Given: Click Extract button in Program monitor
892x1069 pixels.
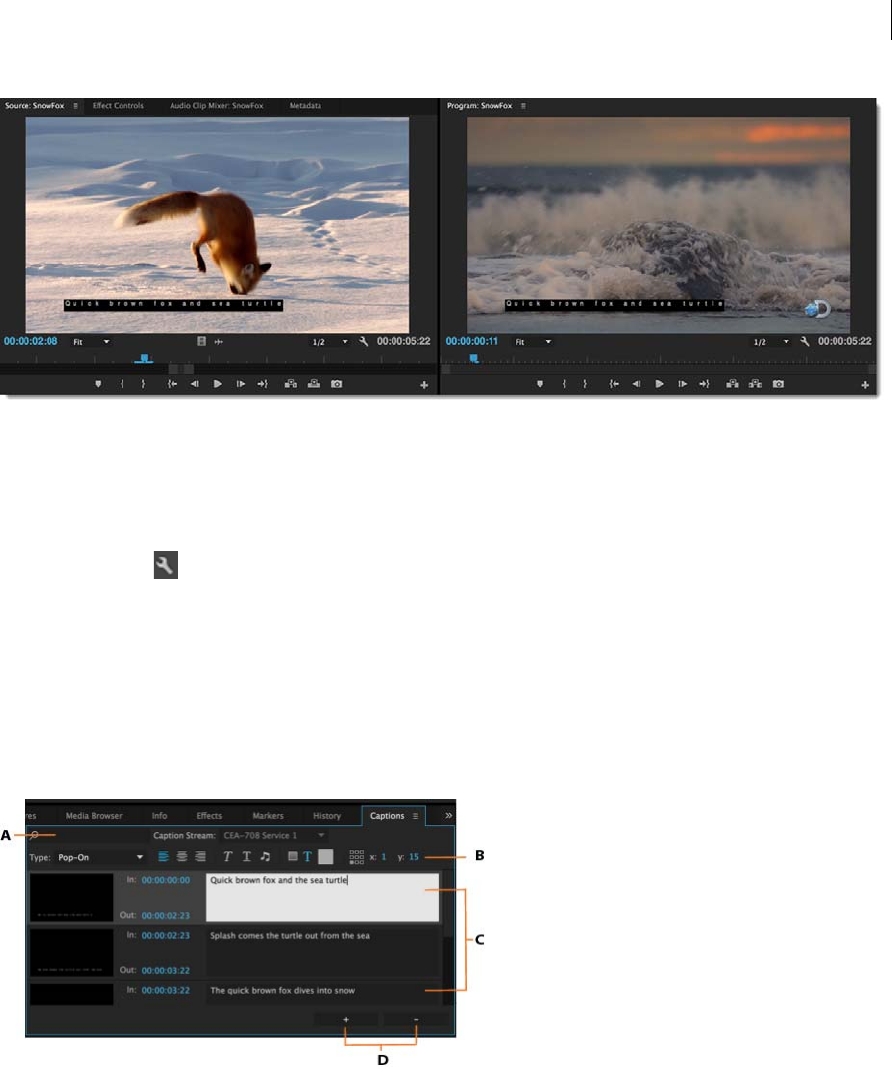Looking at the screenshot, I should 755,384.
